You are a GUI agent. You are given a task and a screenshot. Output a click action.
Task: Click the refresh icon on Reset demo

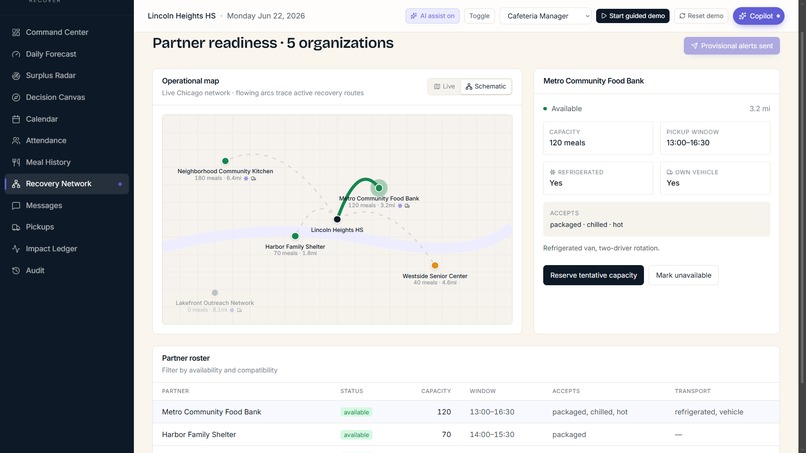click(682, 16)
